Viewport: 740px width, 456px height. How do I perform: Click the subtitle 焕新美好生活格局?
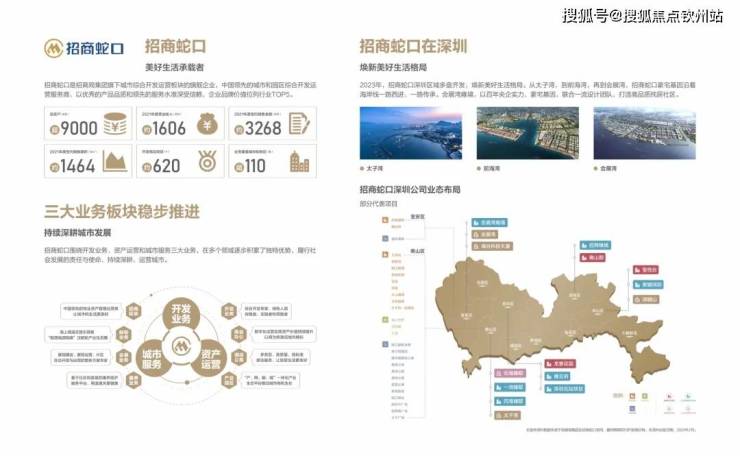pyautogui.click(x=393, y=68)
